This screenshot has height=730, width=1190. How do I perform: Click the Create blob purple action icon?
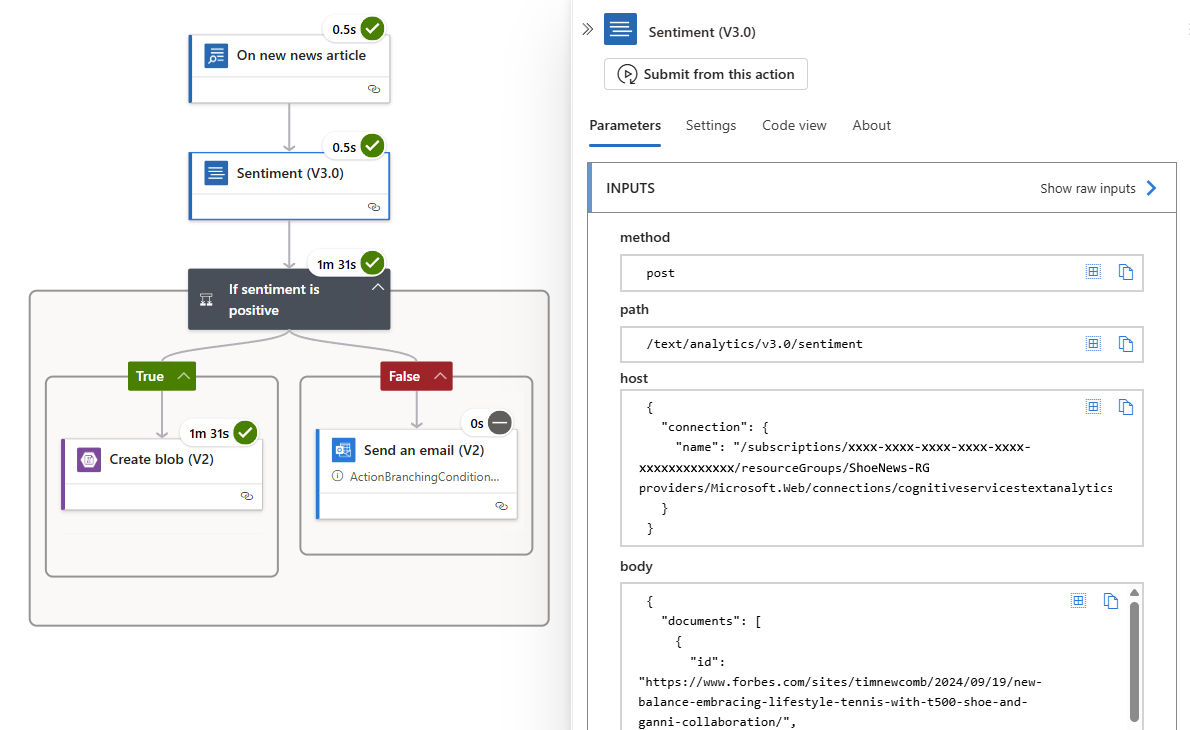point(89,459)
